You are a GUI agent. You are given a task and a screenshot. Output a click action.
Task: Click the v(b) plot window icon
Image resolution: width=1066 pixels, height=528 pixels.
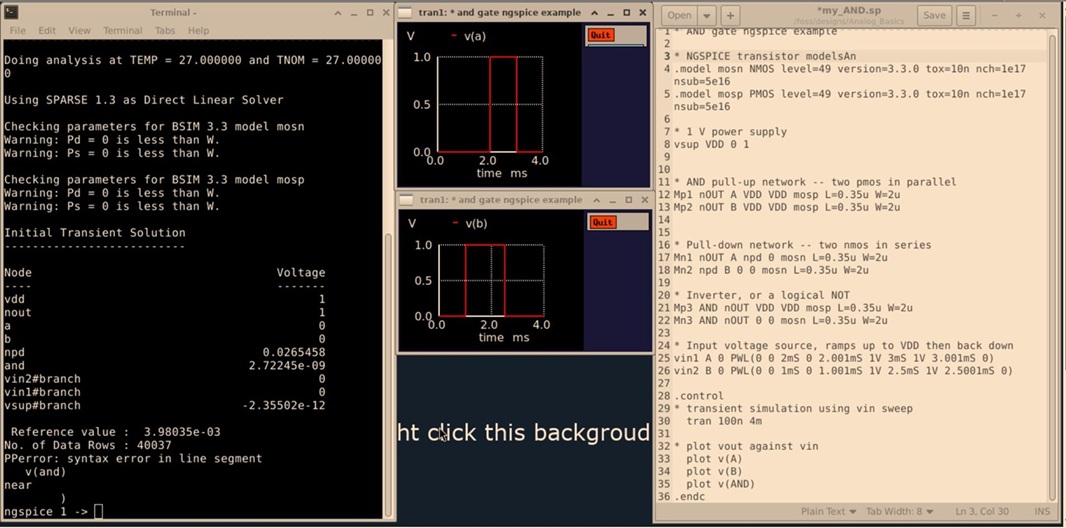(x=407, y=199)
